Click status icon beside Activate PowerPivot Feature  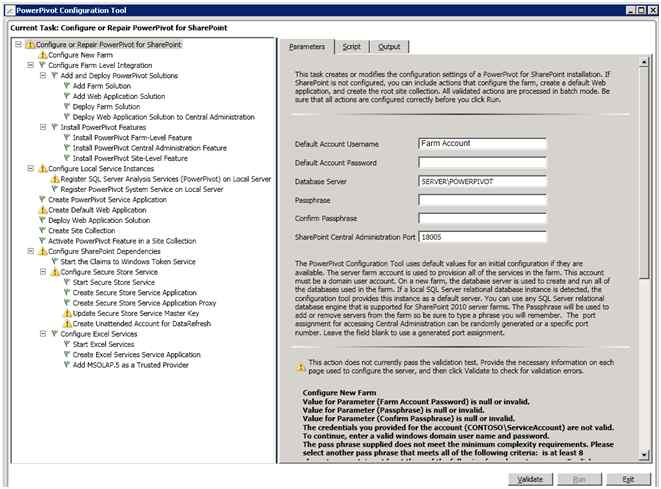click(x=42, y=241)
